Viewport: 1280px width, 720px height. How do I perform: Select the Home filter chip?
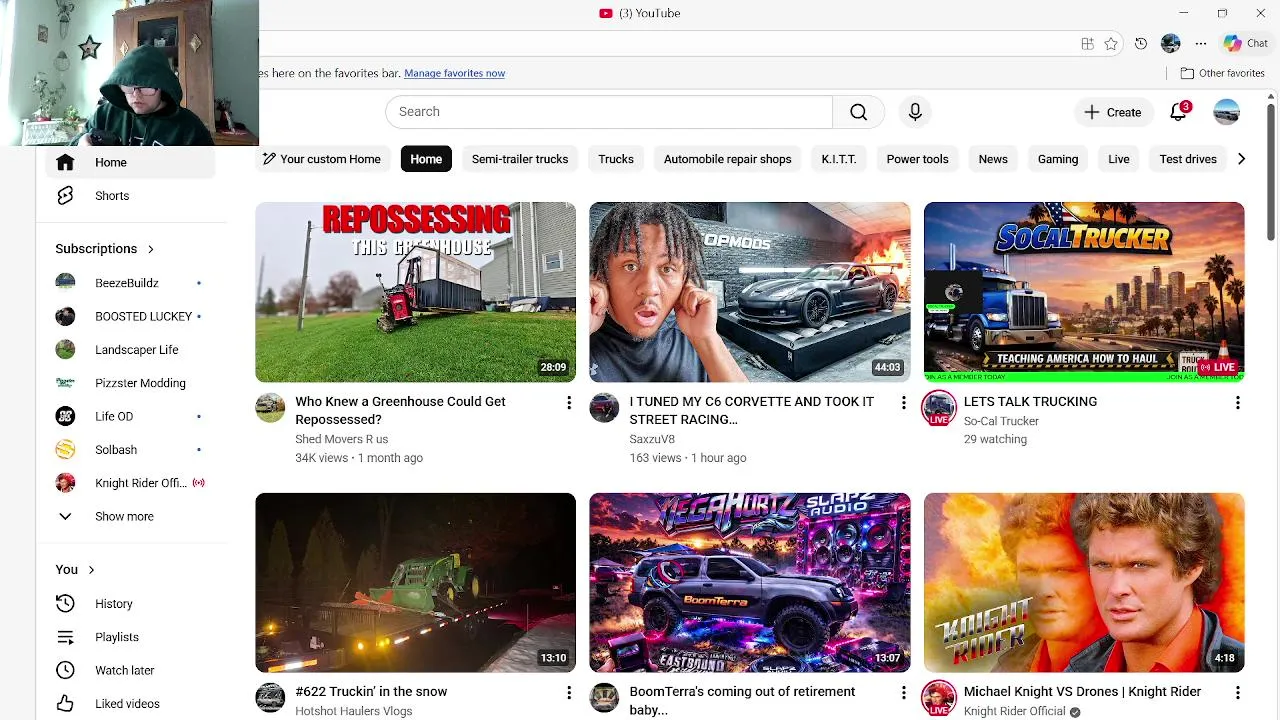426,159
